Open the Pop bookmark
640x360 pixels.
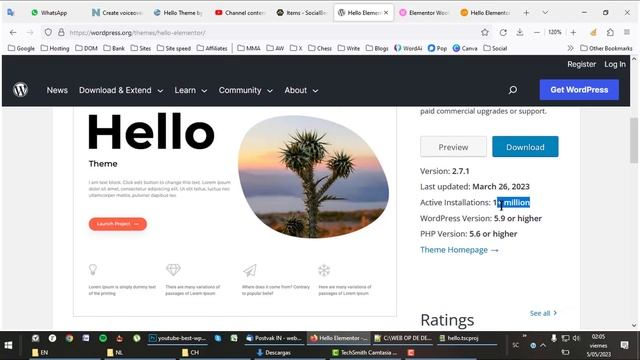pos(437,48)
